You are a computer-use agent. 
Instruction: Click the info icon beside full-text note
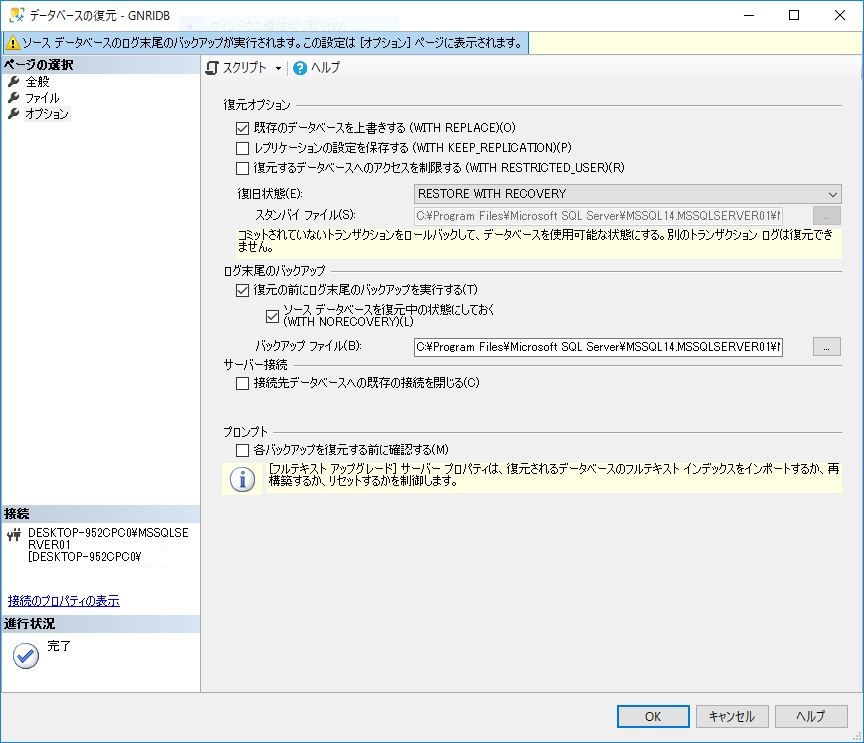[x=242, y=479]
